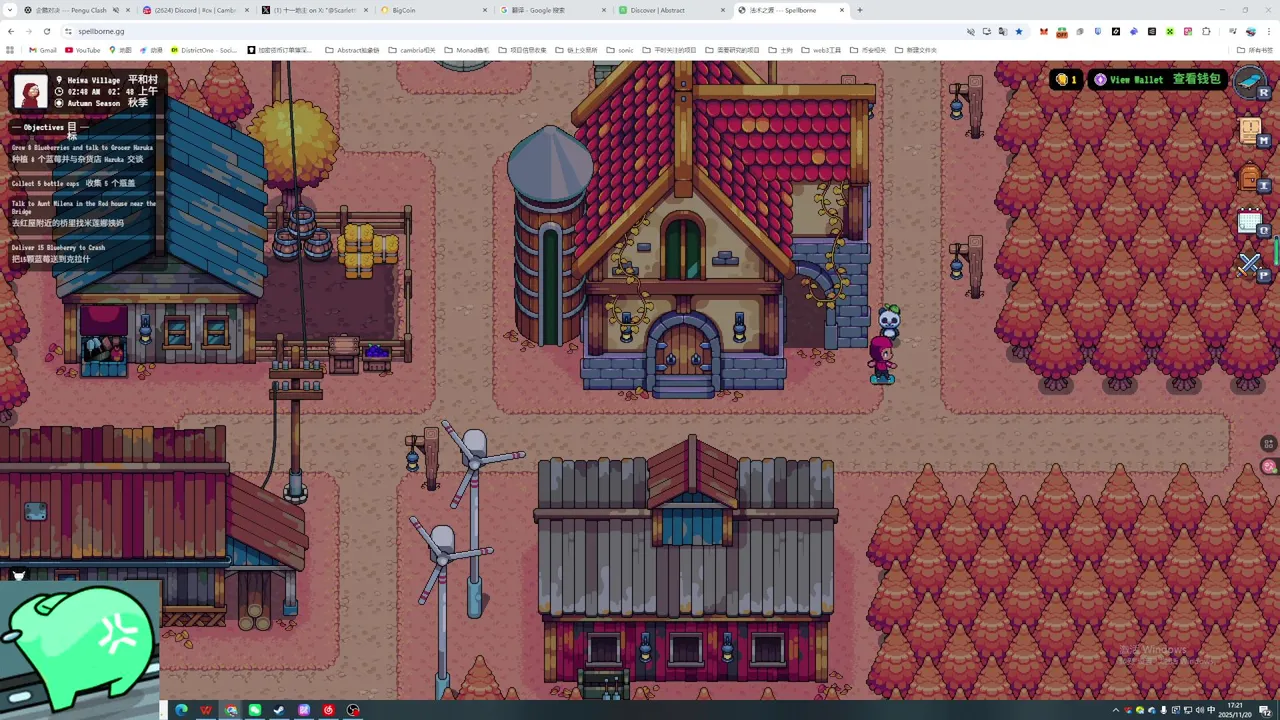This screenshot has width=1280, height=720.
Task: Open the calendar quest icon
Action: click(x=1250, y=222)
